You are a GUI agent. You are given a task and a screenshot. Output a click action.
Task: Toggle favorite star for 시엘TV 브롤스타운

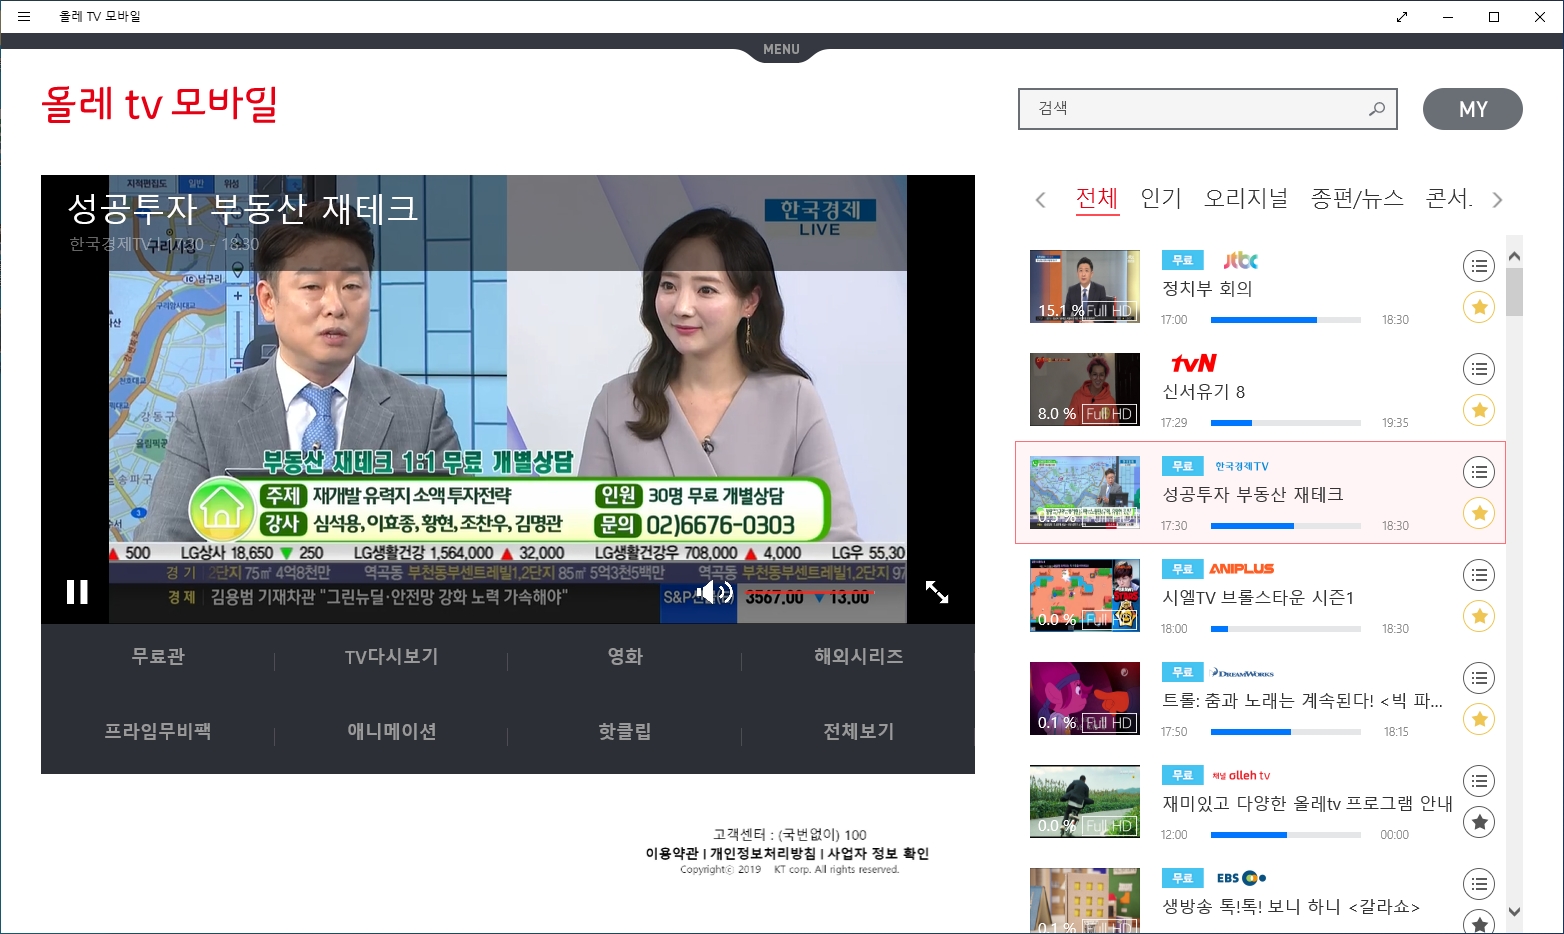pos(1479,616)
